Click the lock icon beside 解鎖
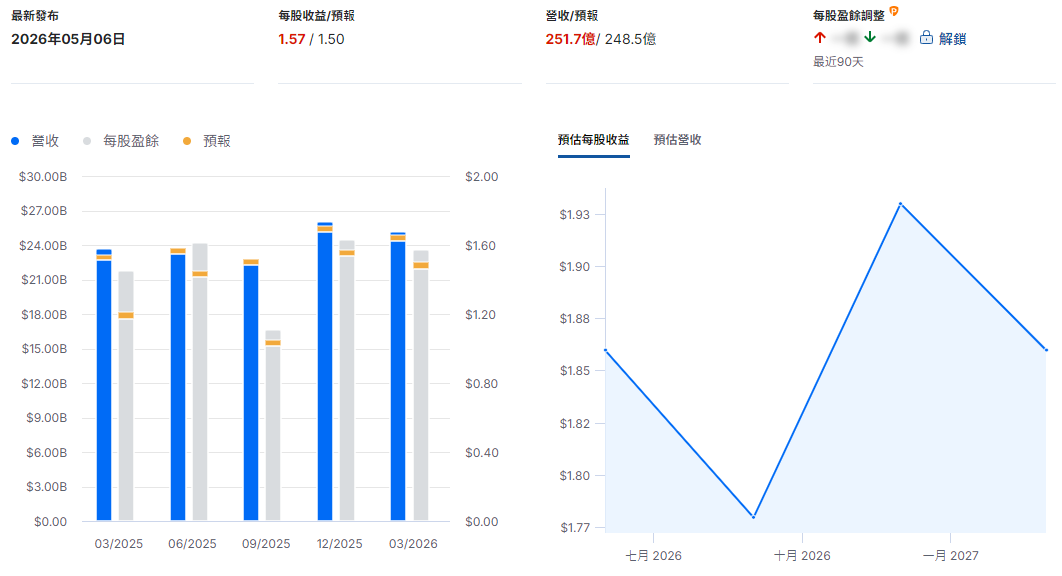This screenshot has height=576, width=1062. click(x=926, y=38)
